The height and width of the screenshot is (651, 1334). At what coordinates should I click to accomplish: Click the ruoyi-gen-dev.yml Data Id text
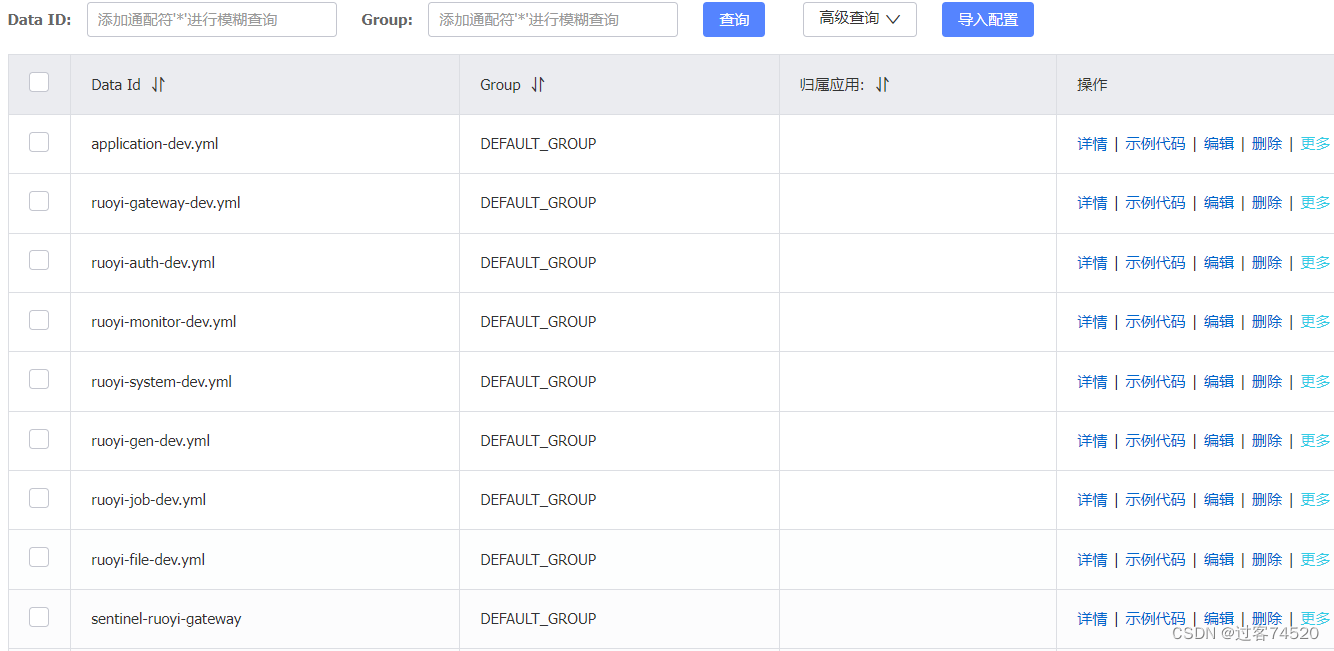(151, 441)
